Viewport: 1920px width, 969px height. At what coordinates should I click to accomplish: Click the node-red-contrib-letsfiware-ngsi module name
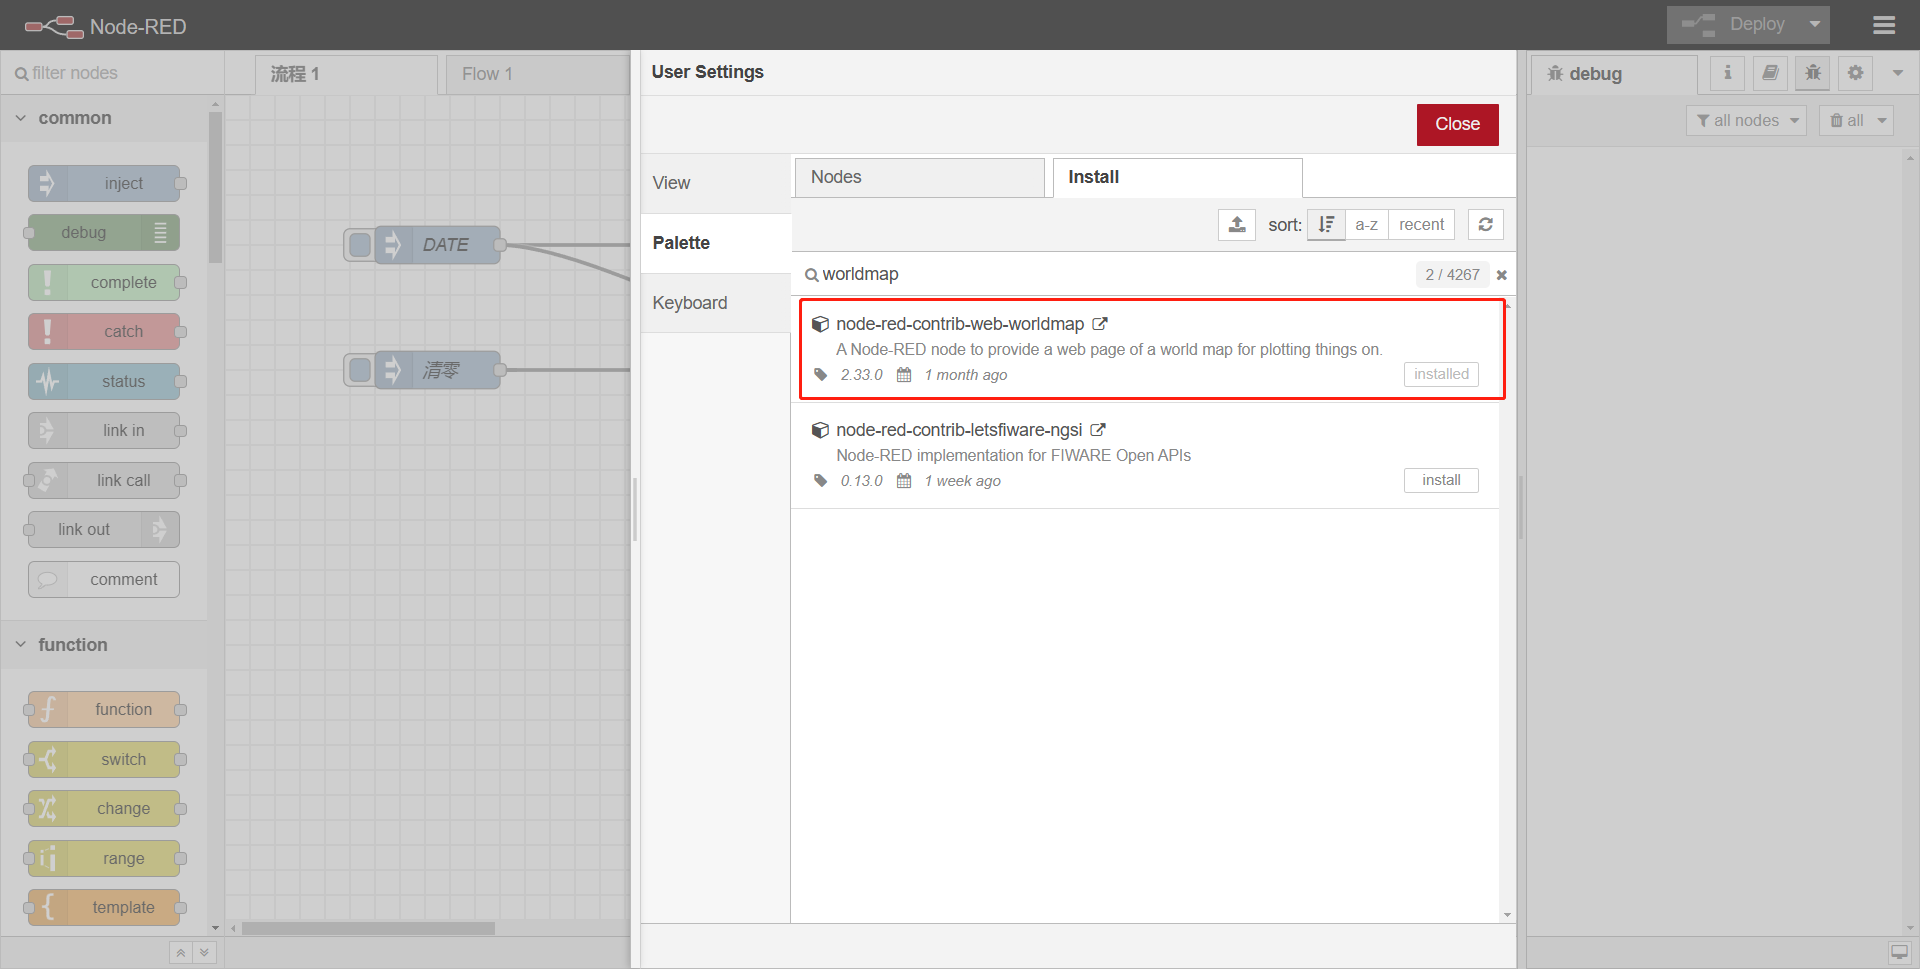tap(959, 430)
